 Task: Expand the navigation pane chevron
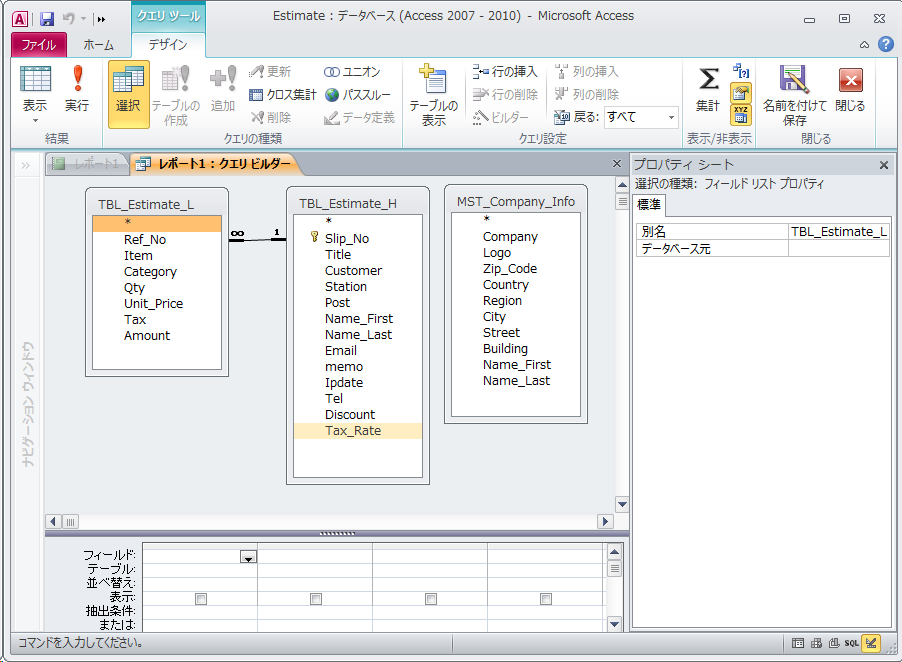[26, 166]
